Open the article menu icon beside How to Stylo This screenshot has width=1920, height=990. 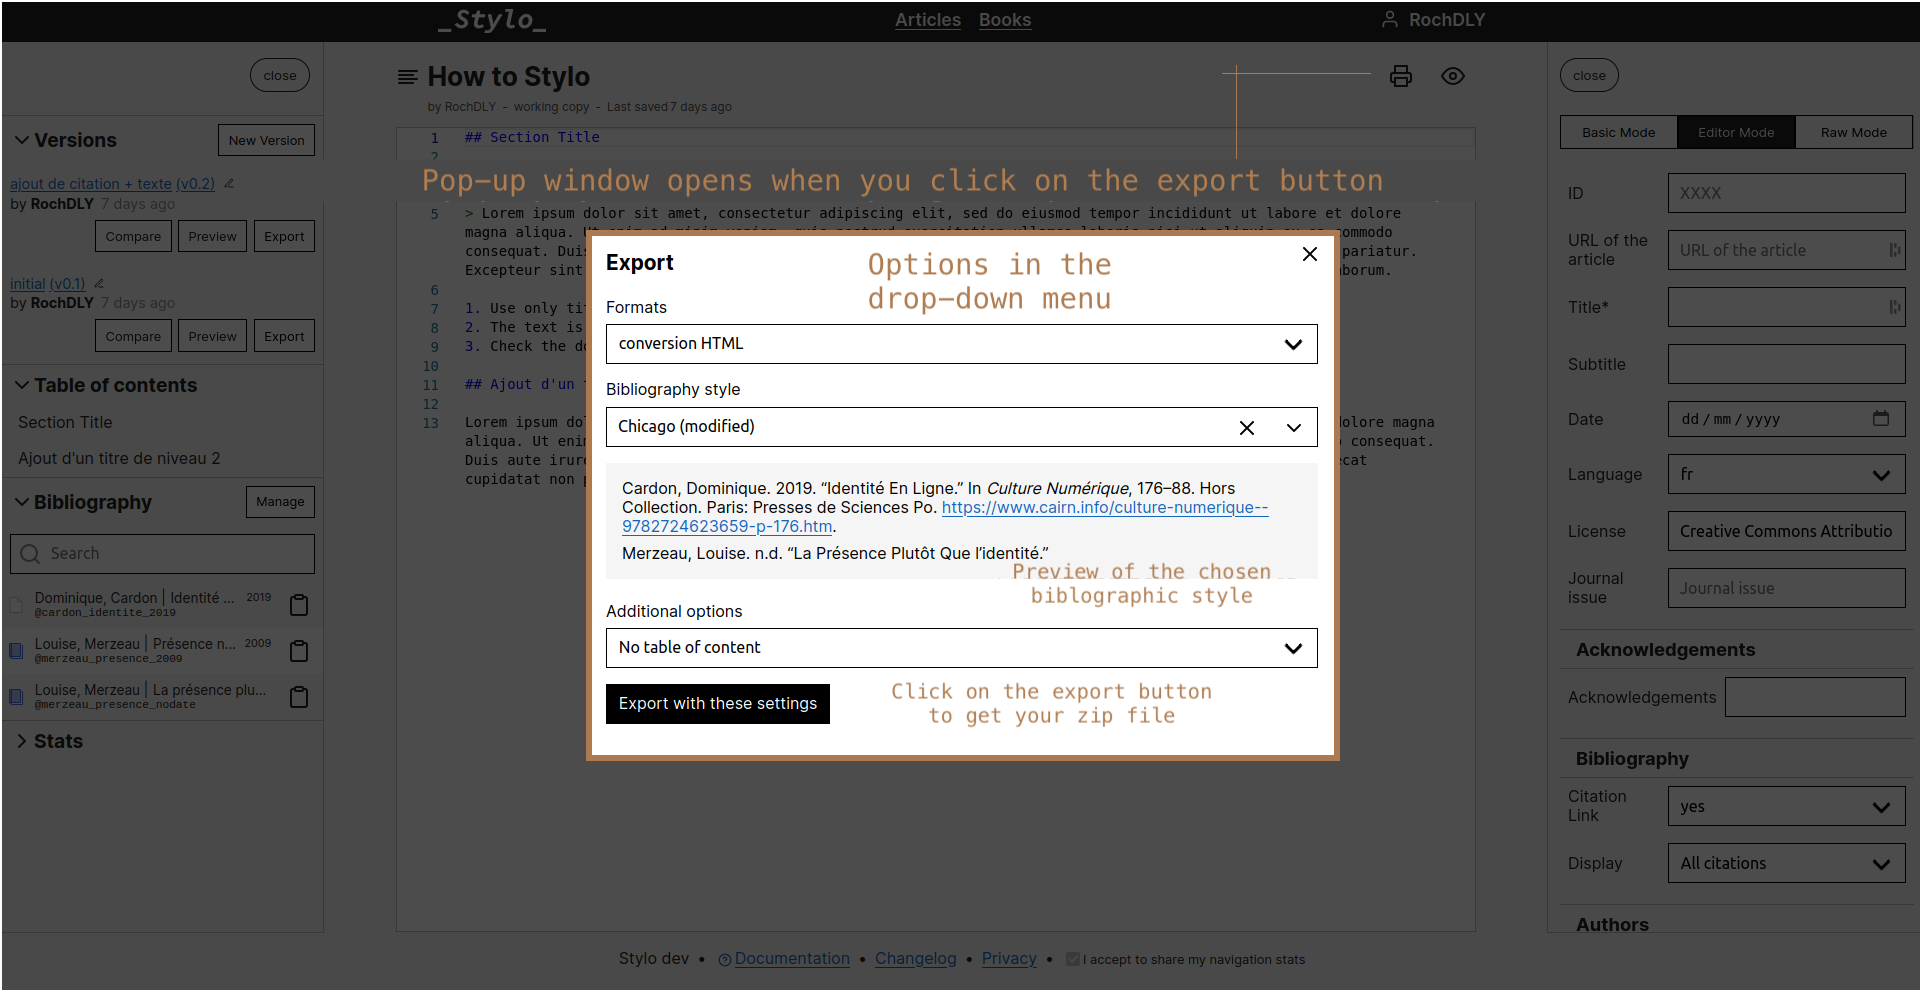407,77
